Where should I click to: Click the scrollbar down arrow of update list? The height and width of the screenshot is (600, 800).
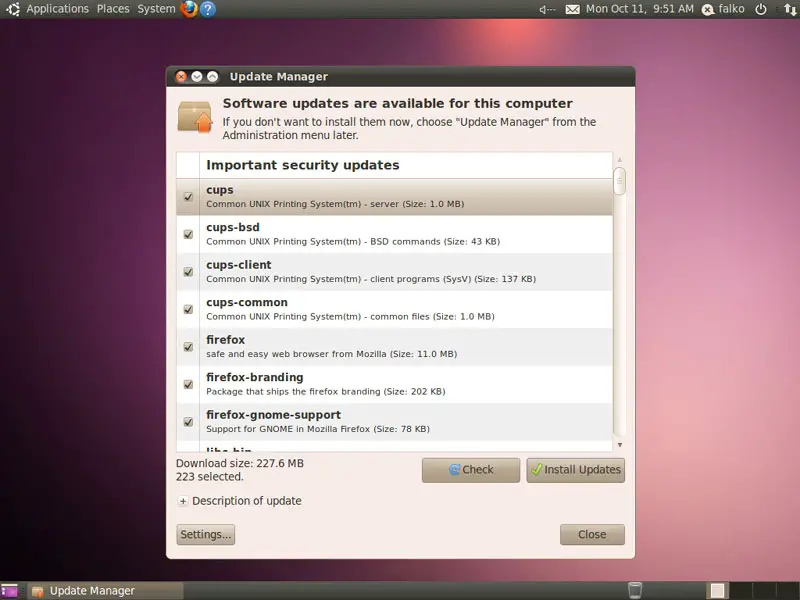(x=620, y=445)
